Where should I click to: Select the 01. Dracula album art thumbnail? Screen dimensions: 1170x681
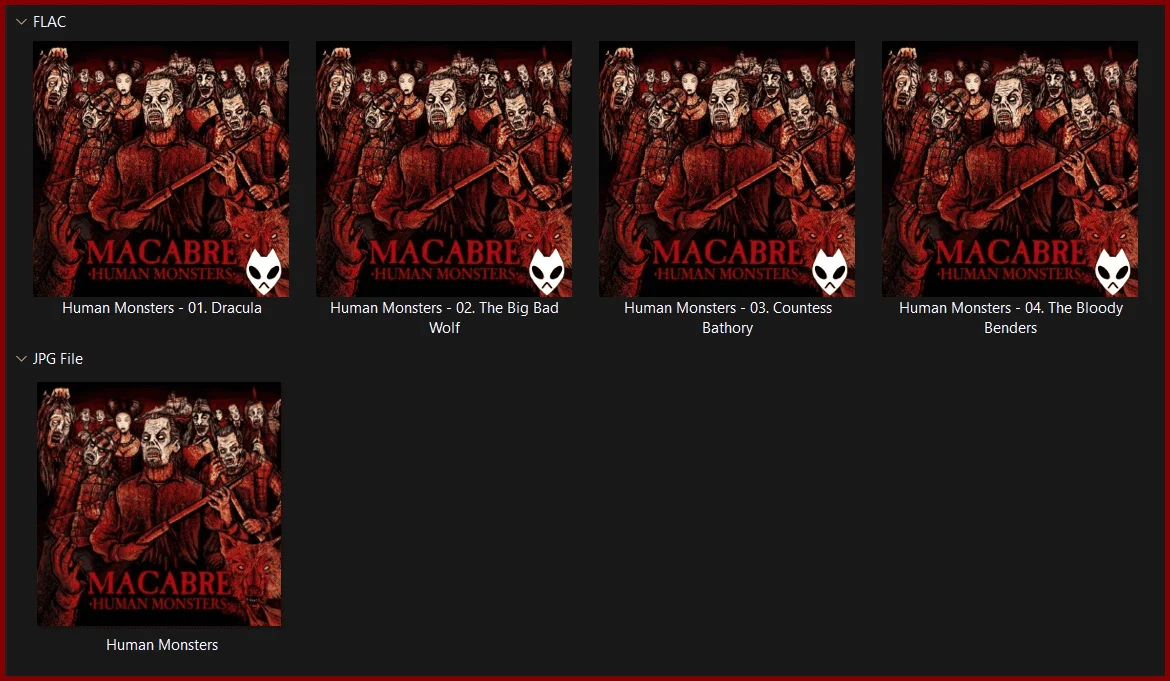click(x=161, y=169)
